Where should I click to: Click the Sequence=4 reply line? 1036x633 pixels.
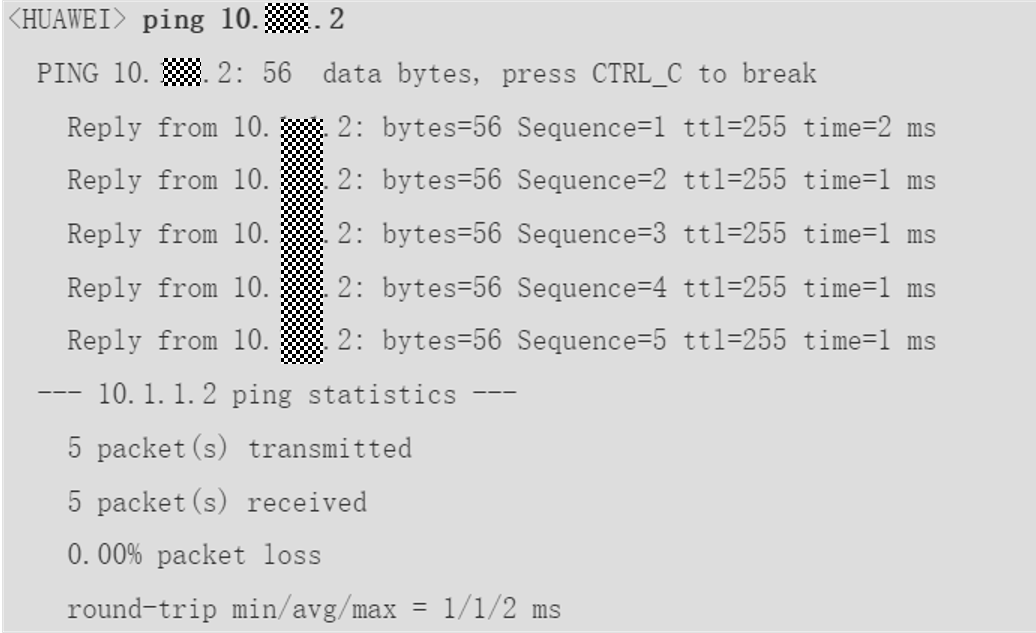click(x=501, y=287)
